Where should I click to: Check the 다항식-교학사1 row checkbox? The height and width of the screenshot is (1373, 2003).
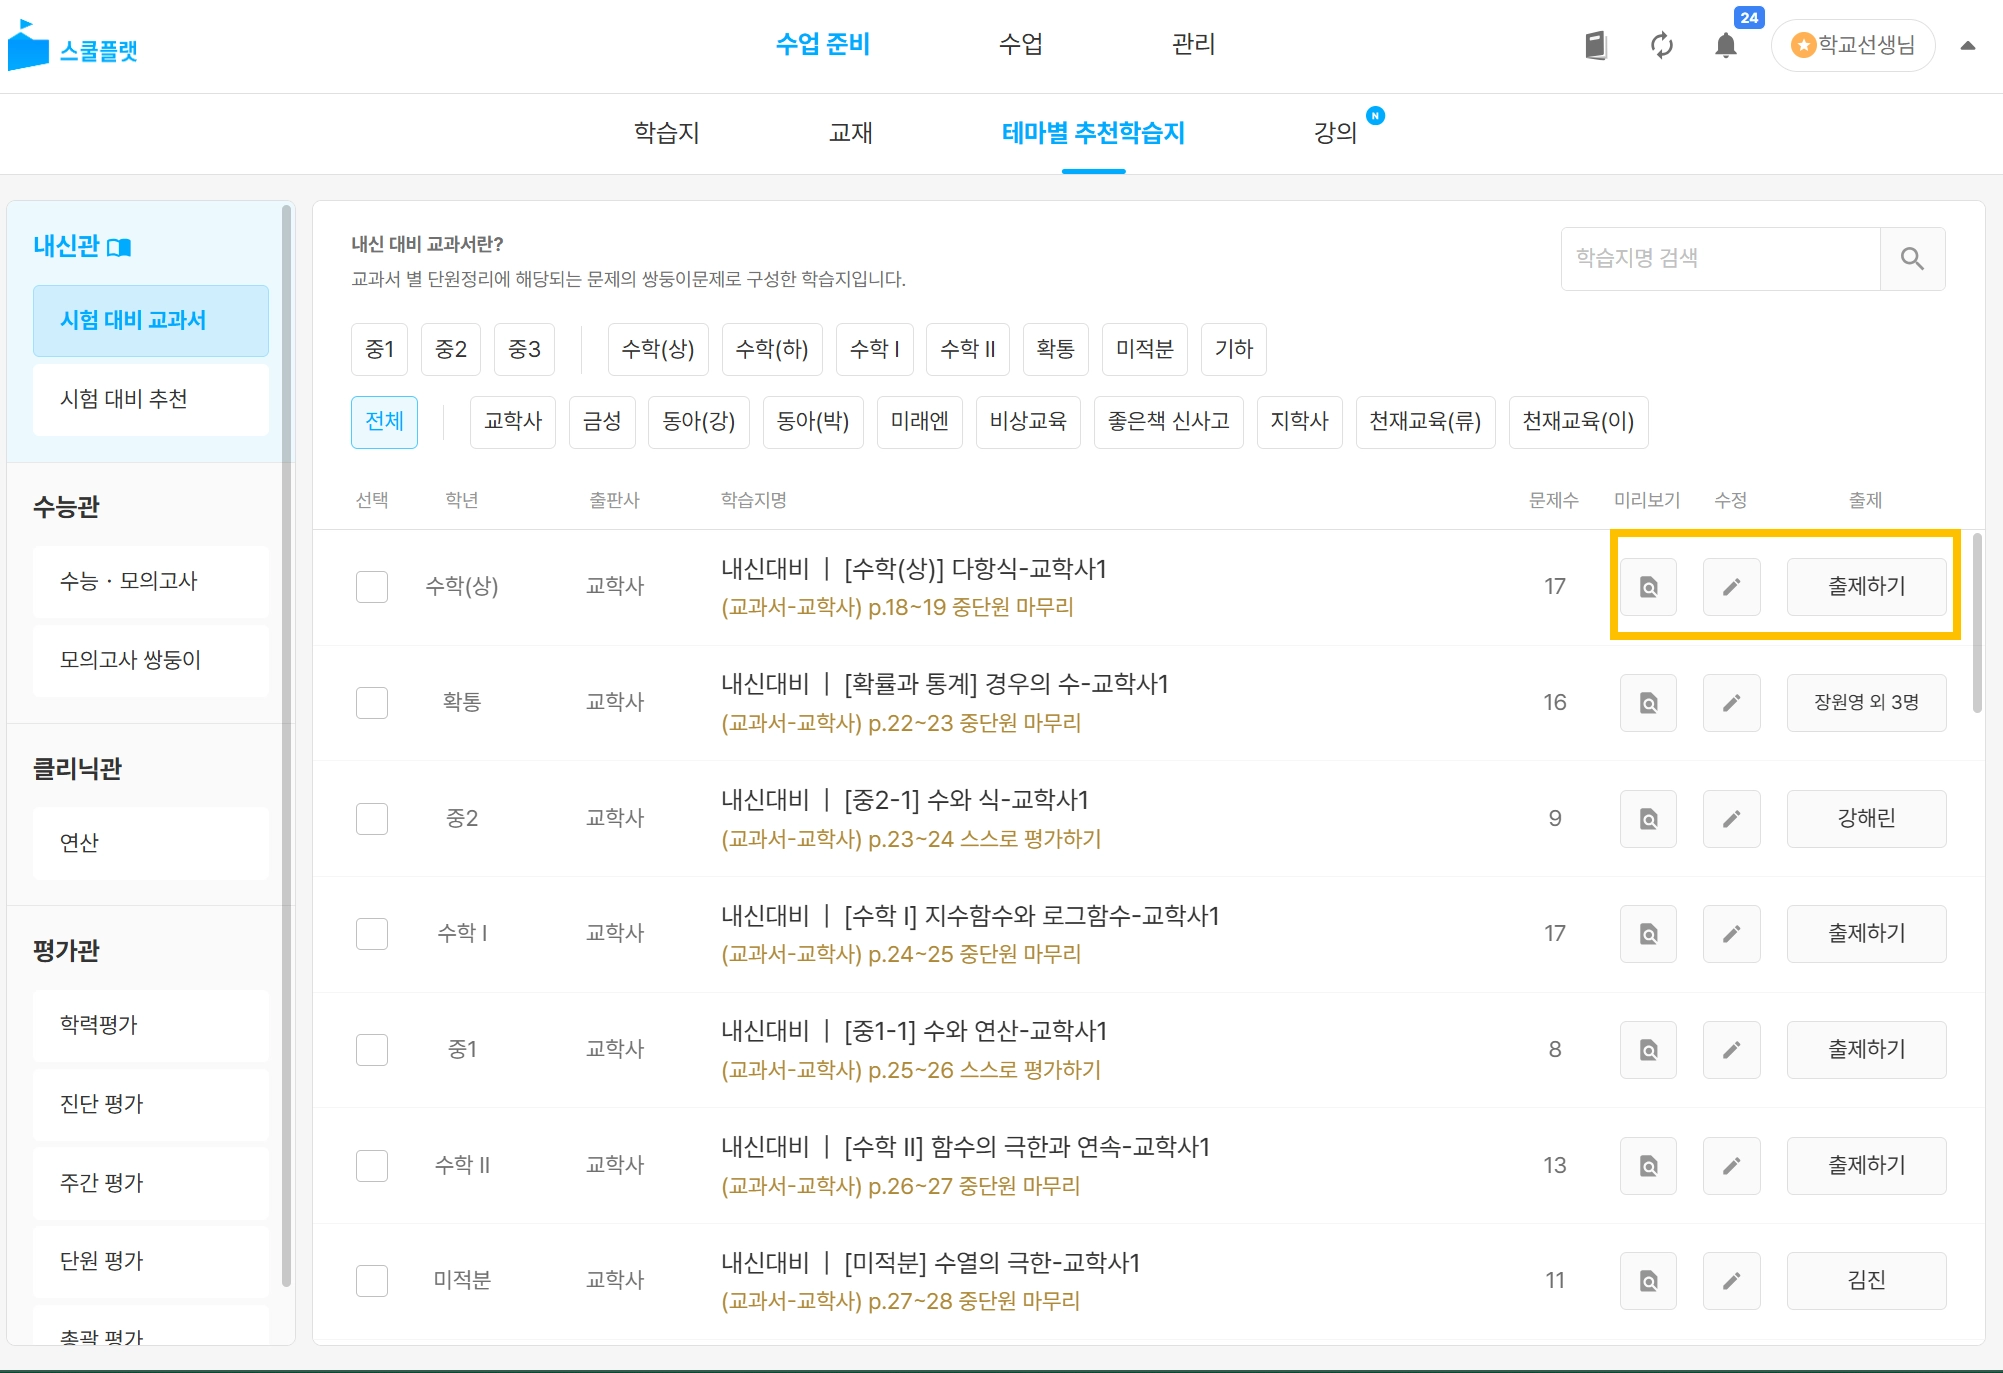[372, 587]
